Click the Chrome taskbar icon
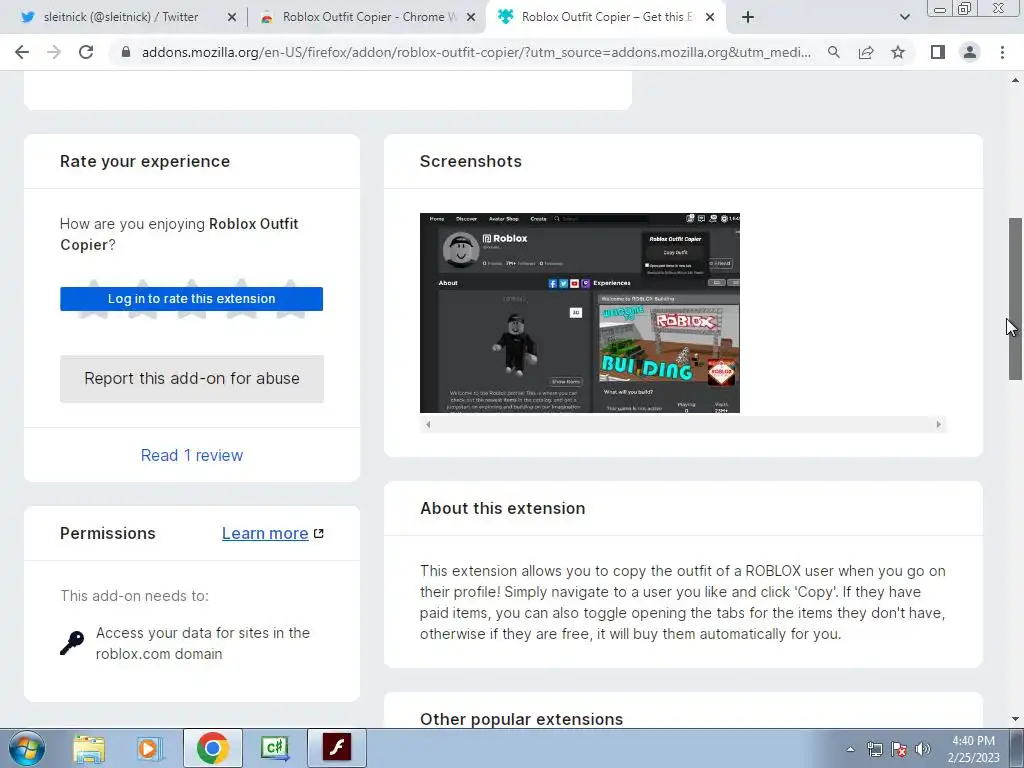This screenshot has width=1024, height=768. (212, 748)
